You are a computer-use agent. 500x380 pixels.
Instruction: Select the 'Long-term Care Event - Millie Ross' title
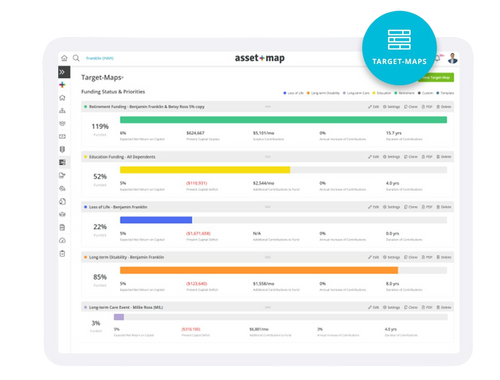pyautogui.click(x=126, y=307)
